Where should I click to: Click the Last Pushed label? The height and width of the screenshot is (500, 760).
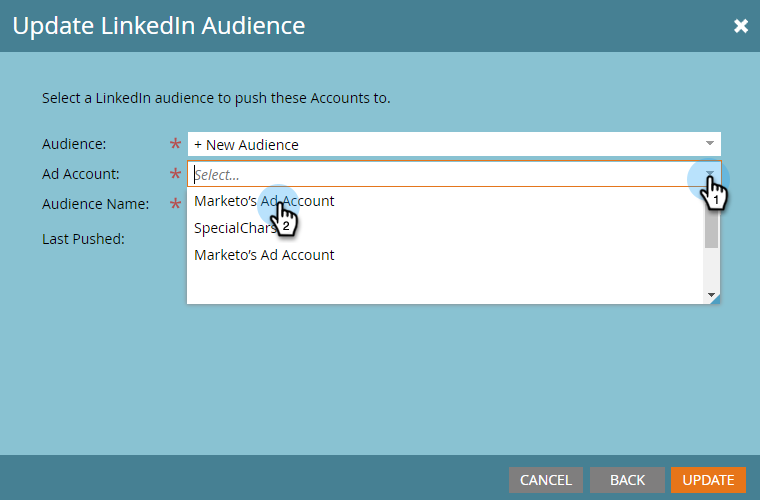pyautogui.click(x=83, y=239)
